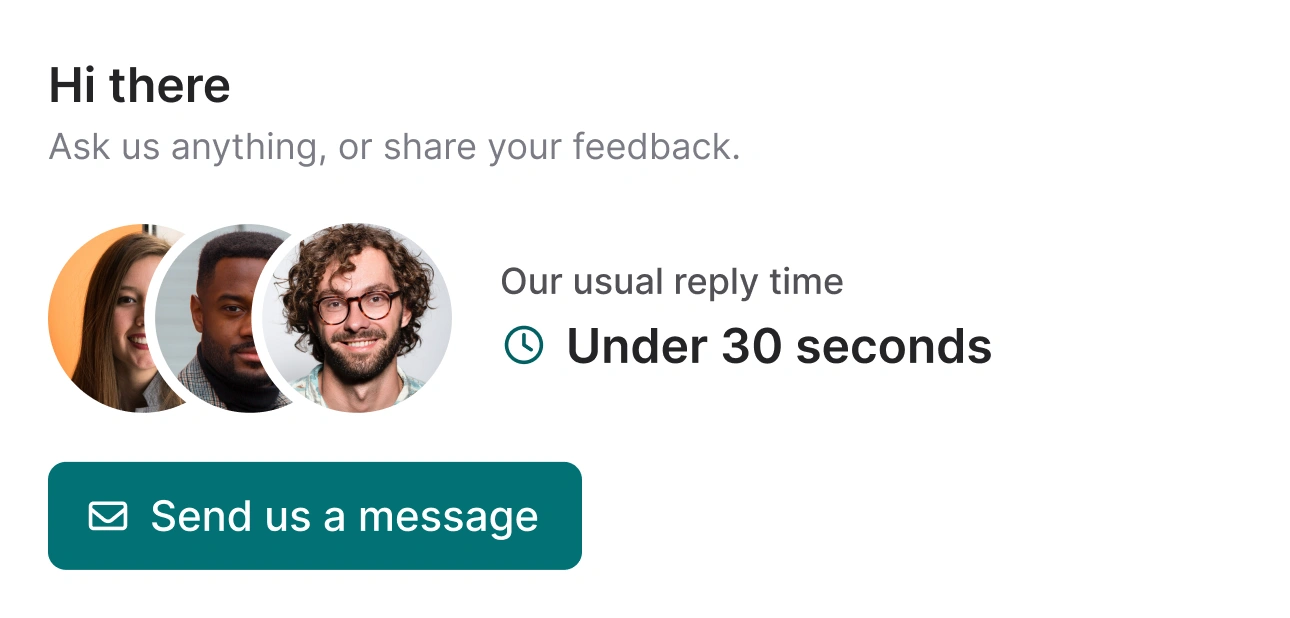This screenshot has width=1290, height=618.
Task: Click the "Under 30 seconds" reply time text
Action: pos(778,346)
